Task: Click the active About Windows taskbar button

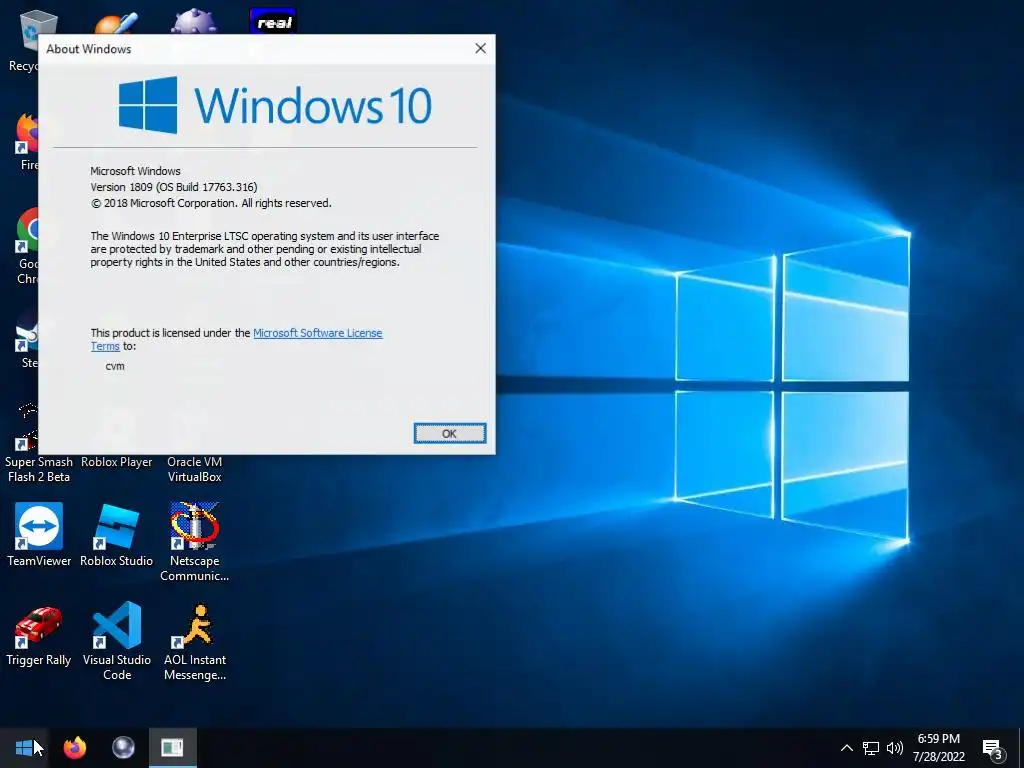Action: coord(172,747)
